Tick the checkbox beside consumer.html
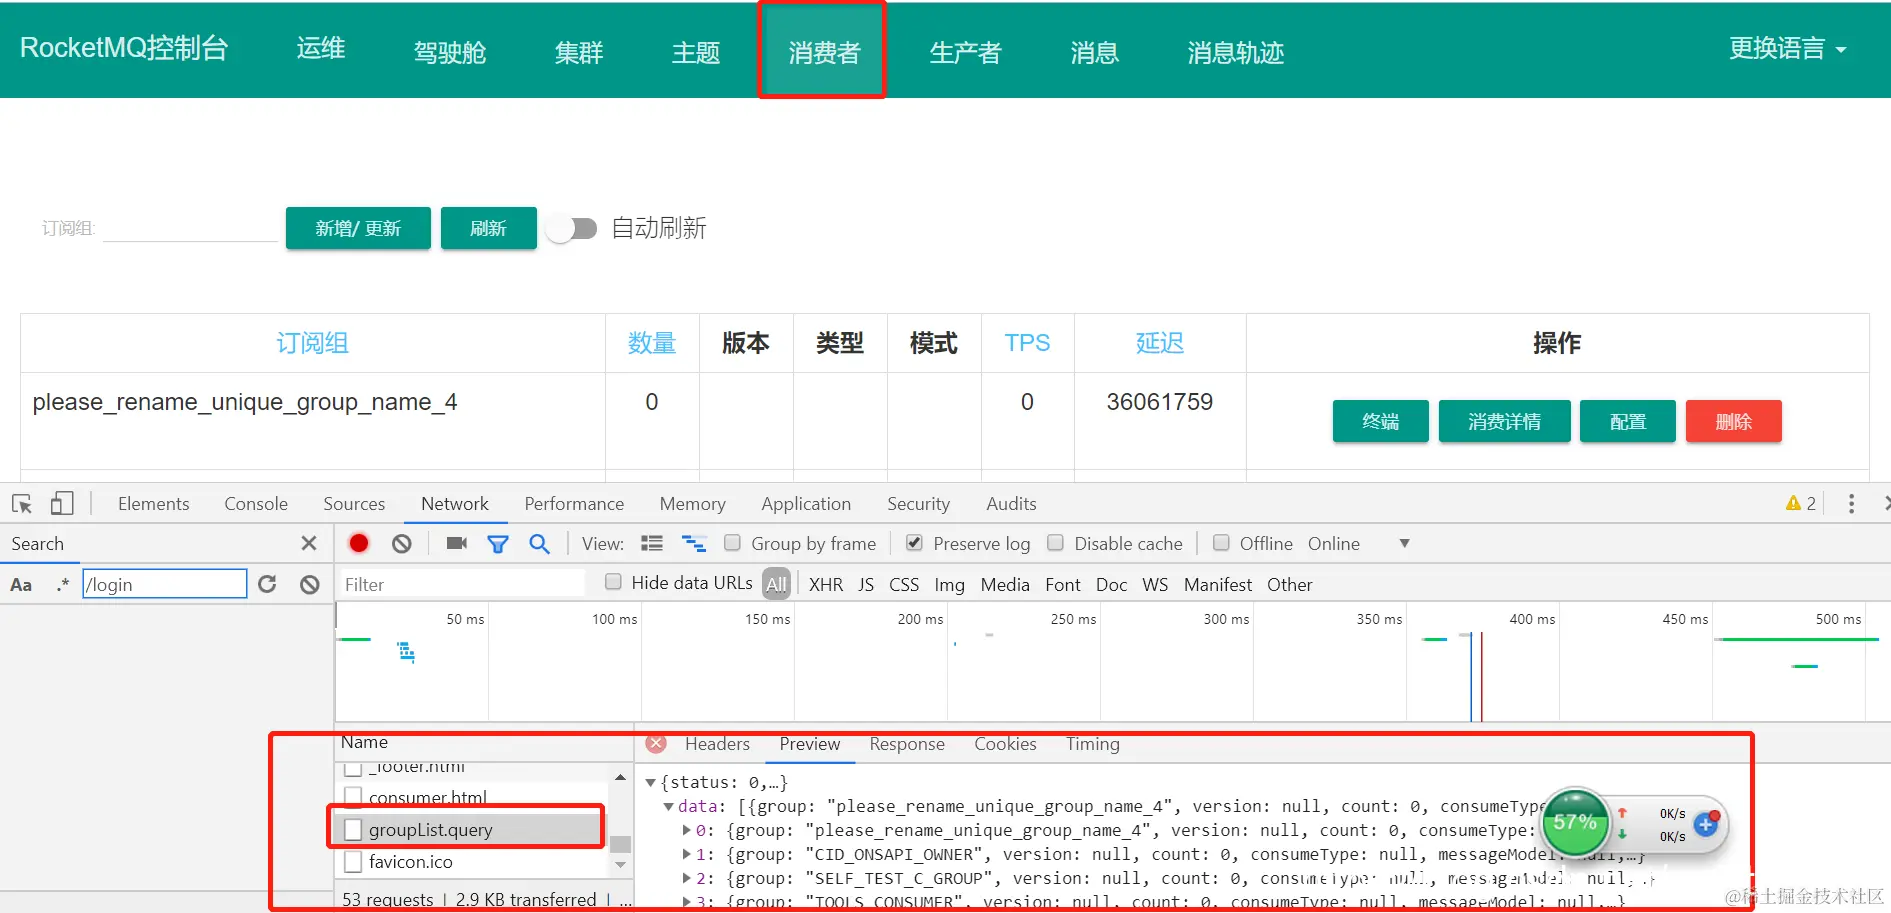The width and height of the screenshot is (1891, 913). coord(353,797)
